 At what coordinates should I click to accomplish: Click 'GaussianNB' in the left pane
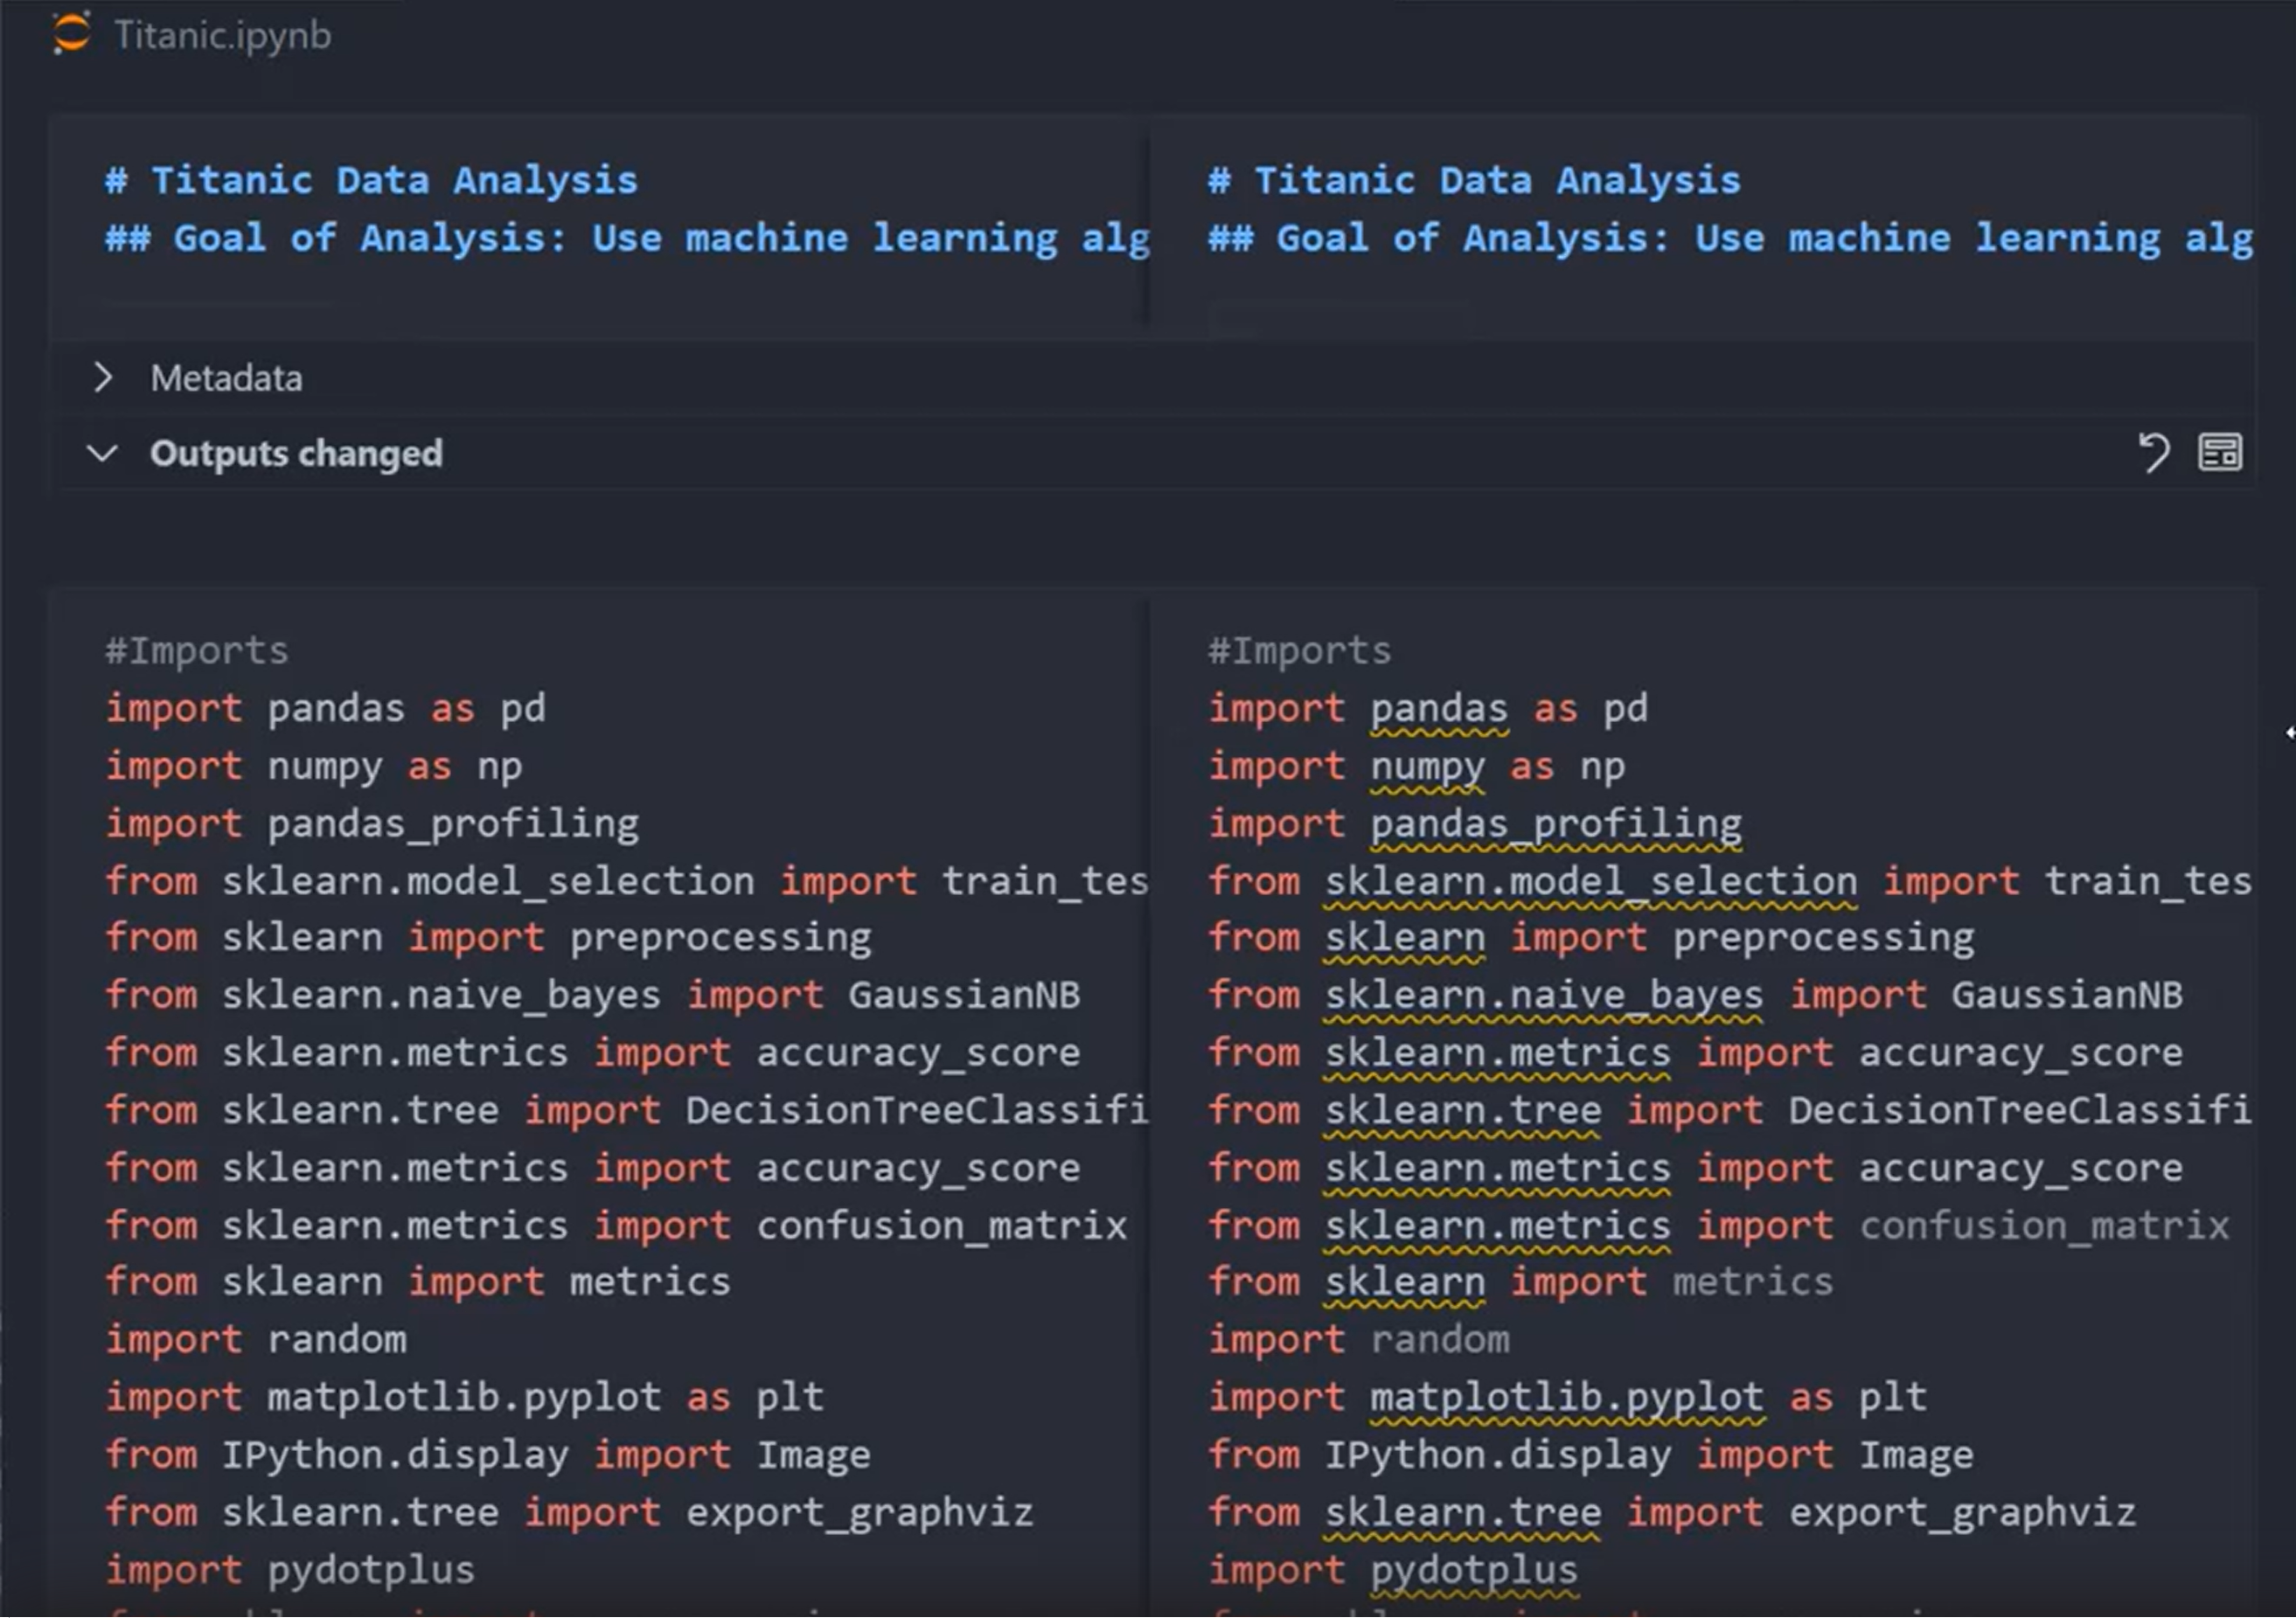[964, 996]
